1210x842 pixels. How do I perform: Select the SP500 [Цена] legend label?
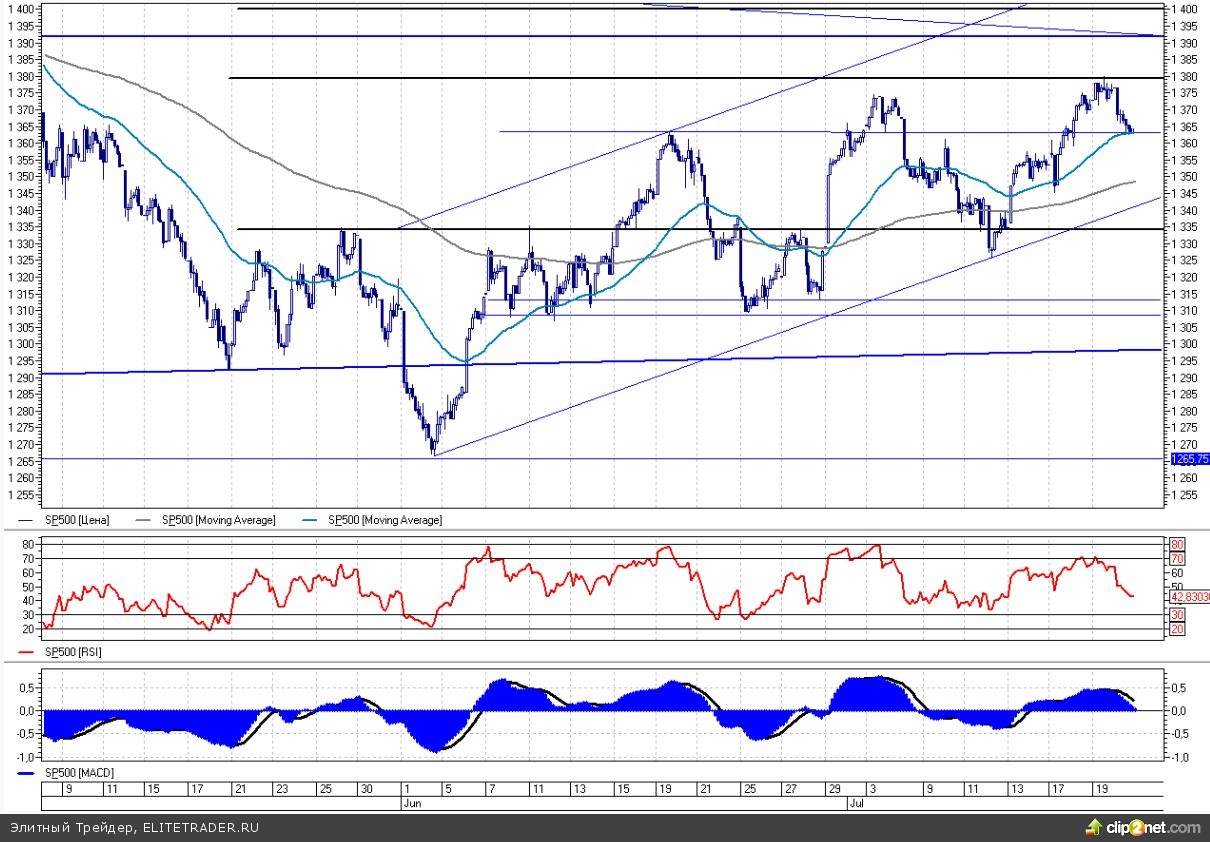[x=77, y=520]
